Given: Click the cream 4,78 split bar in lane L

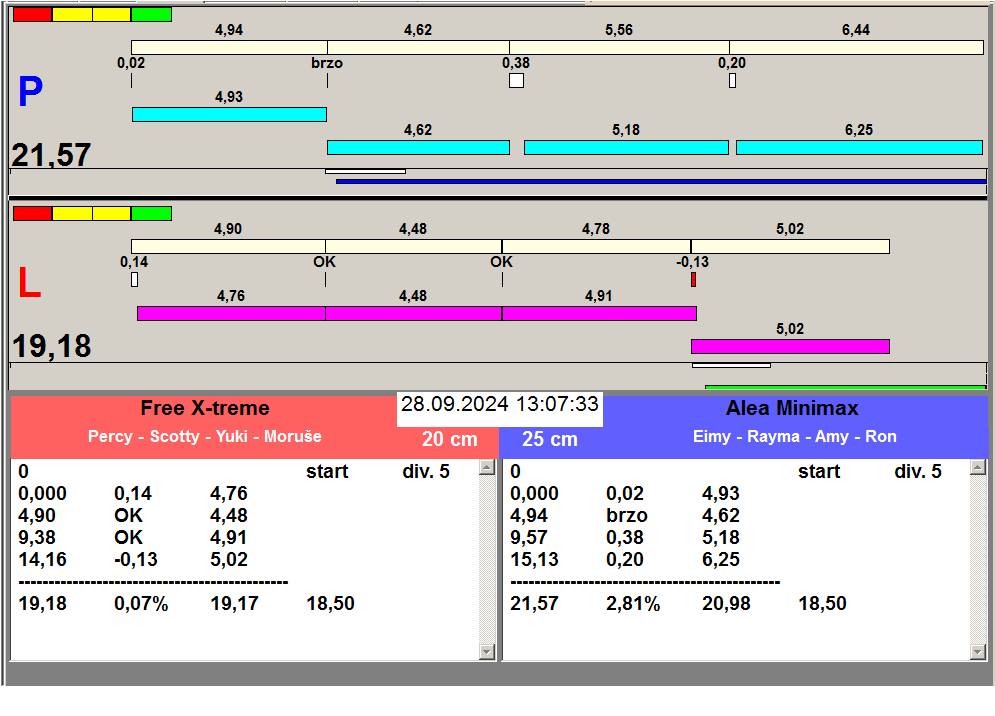Looking at the screenshot, I should pyautogui.click(x=596, y=246).
